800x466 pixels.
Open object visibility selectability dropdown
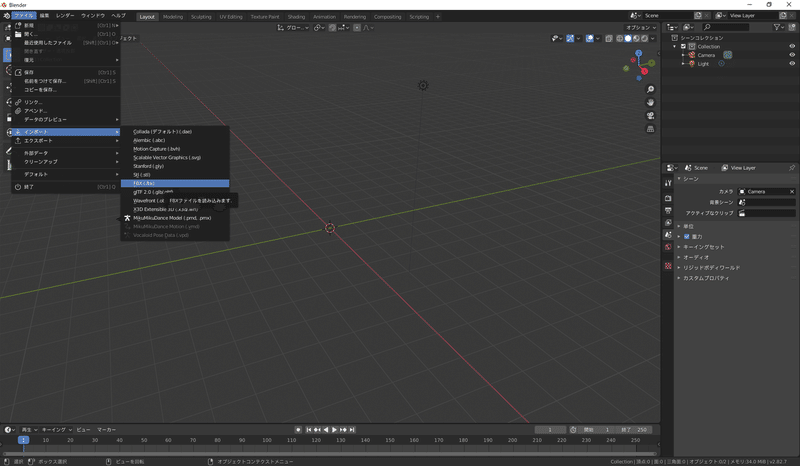click(556, 38)
